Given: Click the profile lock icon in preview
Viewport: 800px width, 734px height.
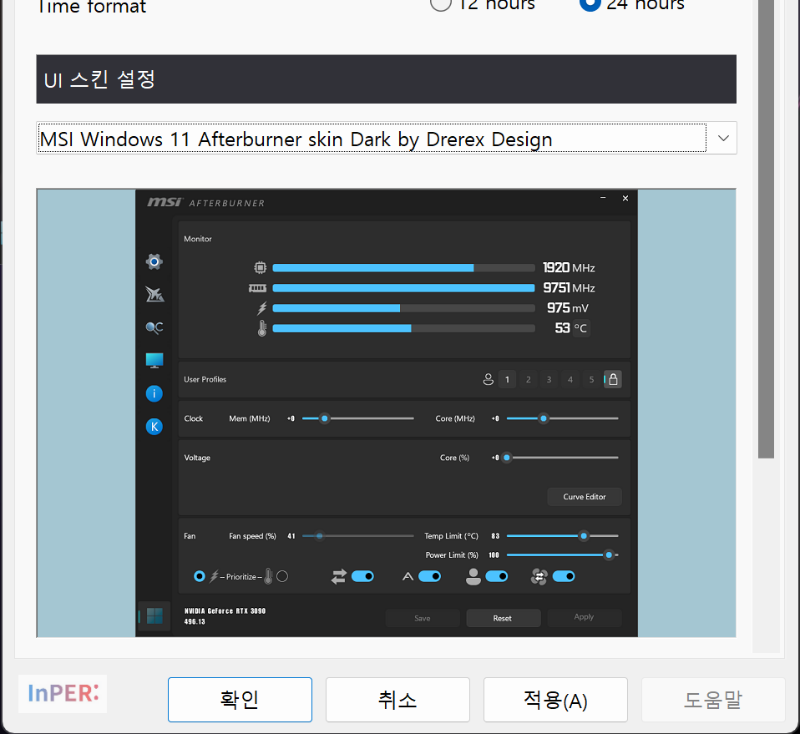Looking at the screenshot, I should [613, 379].
